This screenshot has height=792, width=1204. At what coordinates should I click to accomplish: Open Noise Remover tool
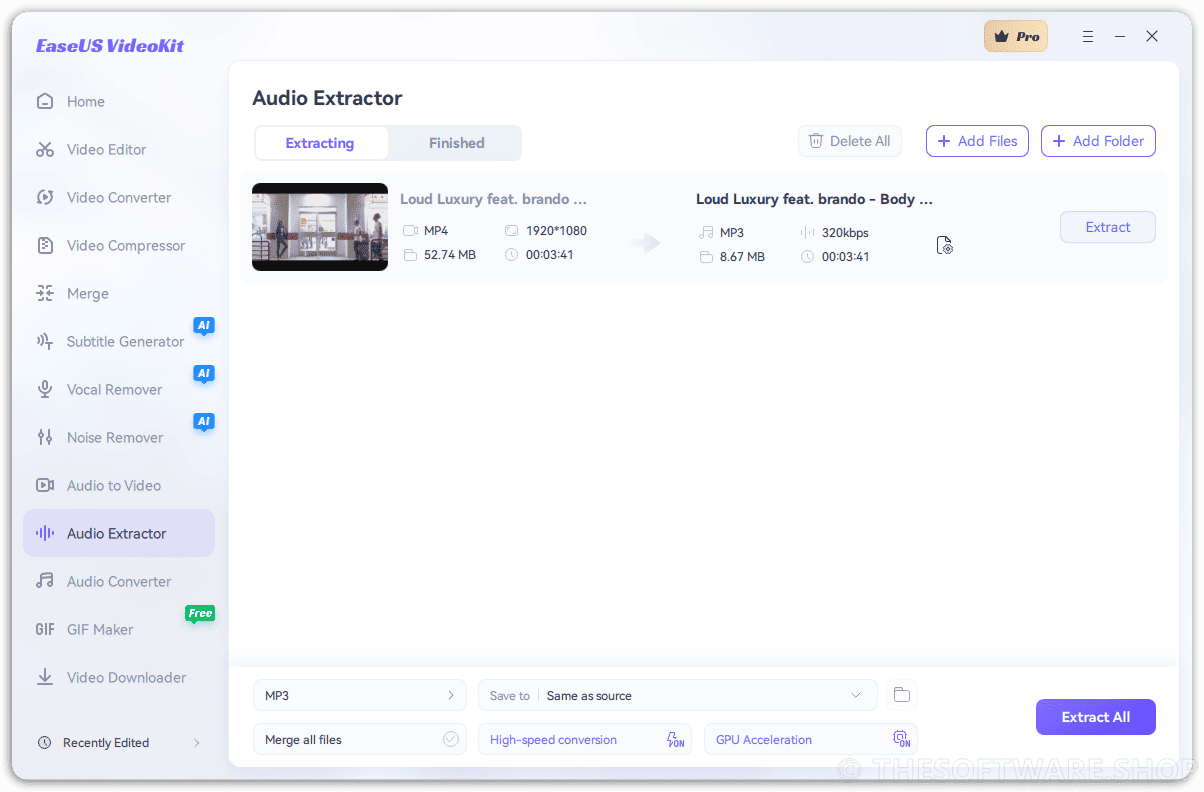tap(118, 437)
